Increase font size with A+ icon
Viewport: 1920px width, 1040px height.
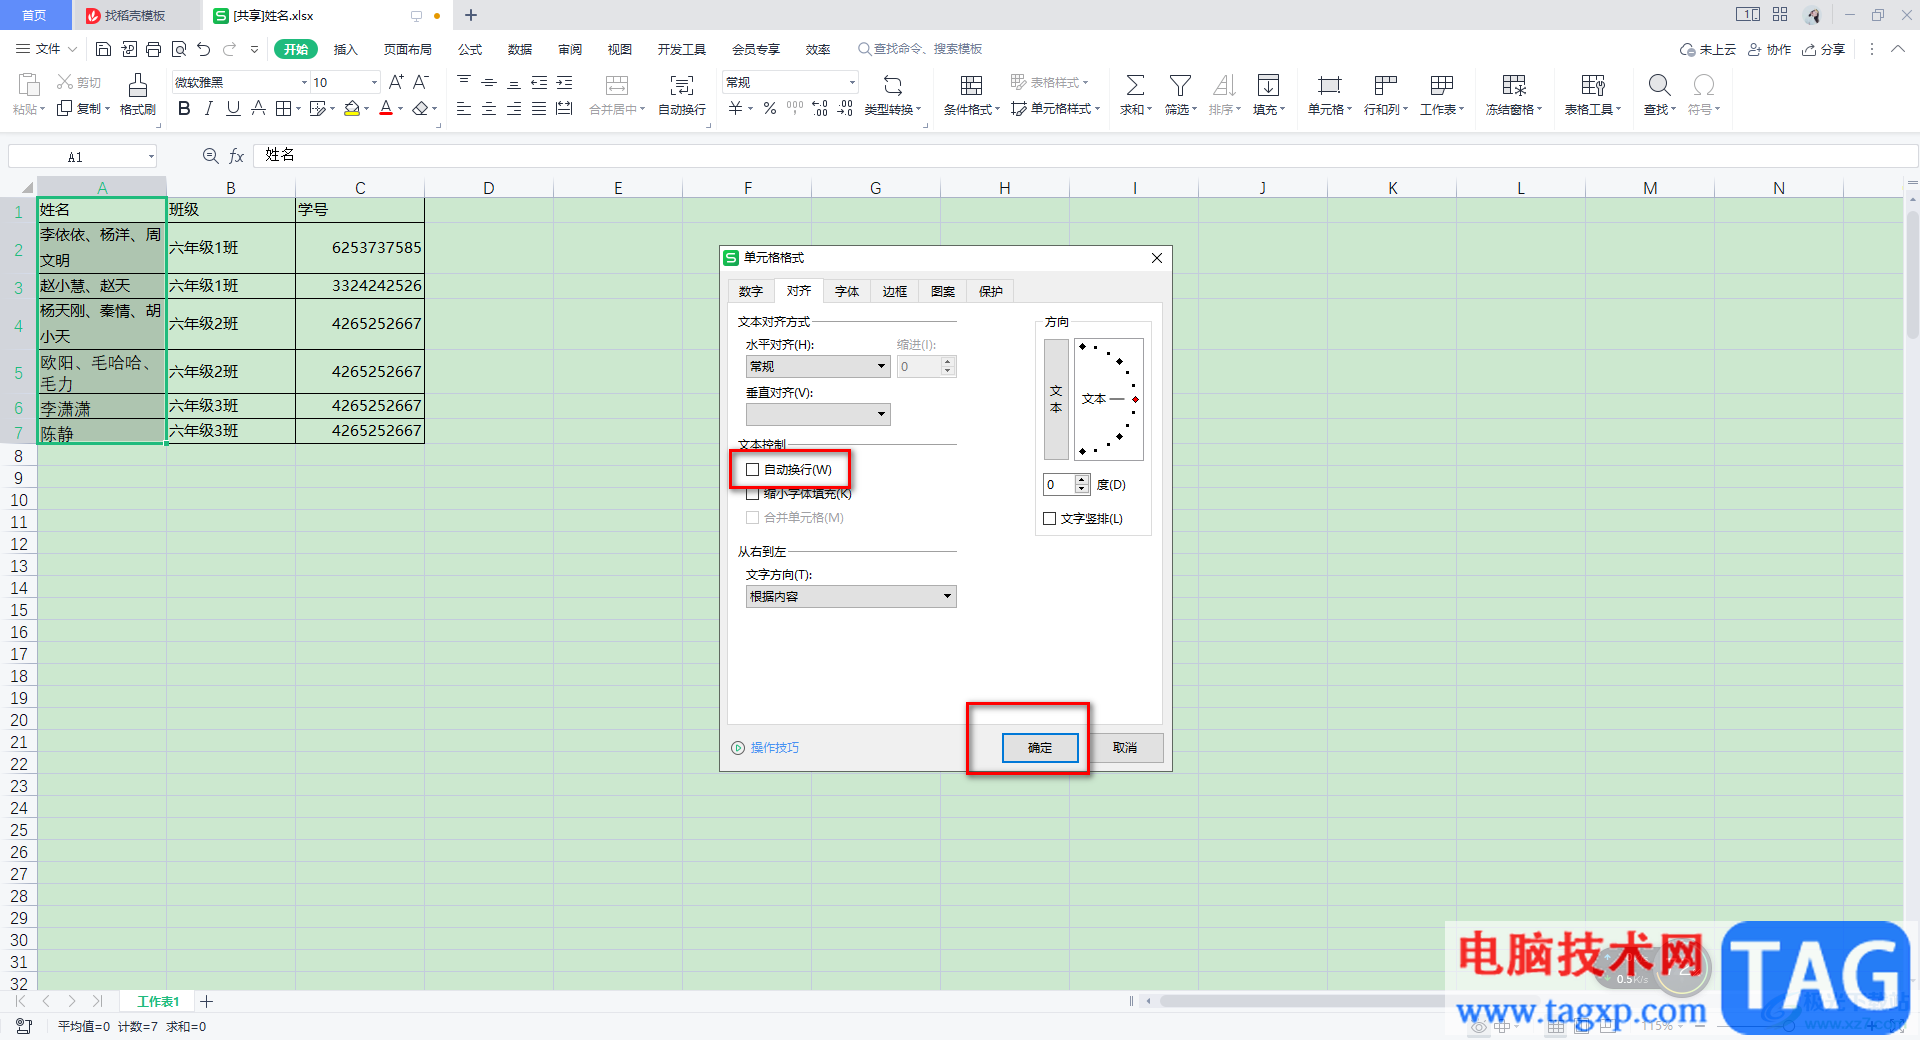pos(396,82)
